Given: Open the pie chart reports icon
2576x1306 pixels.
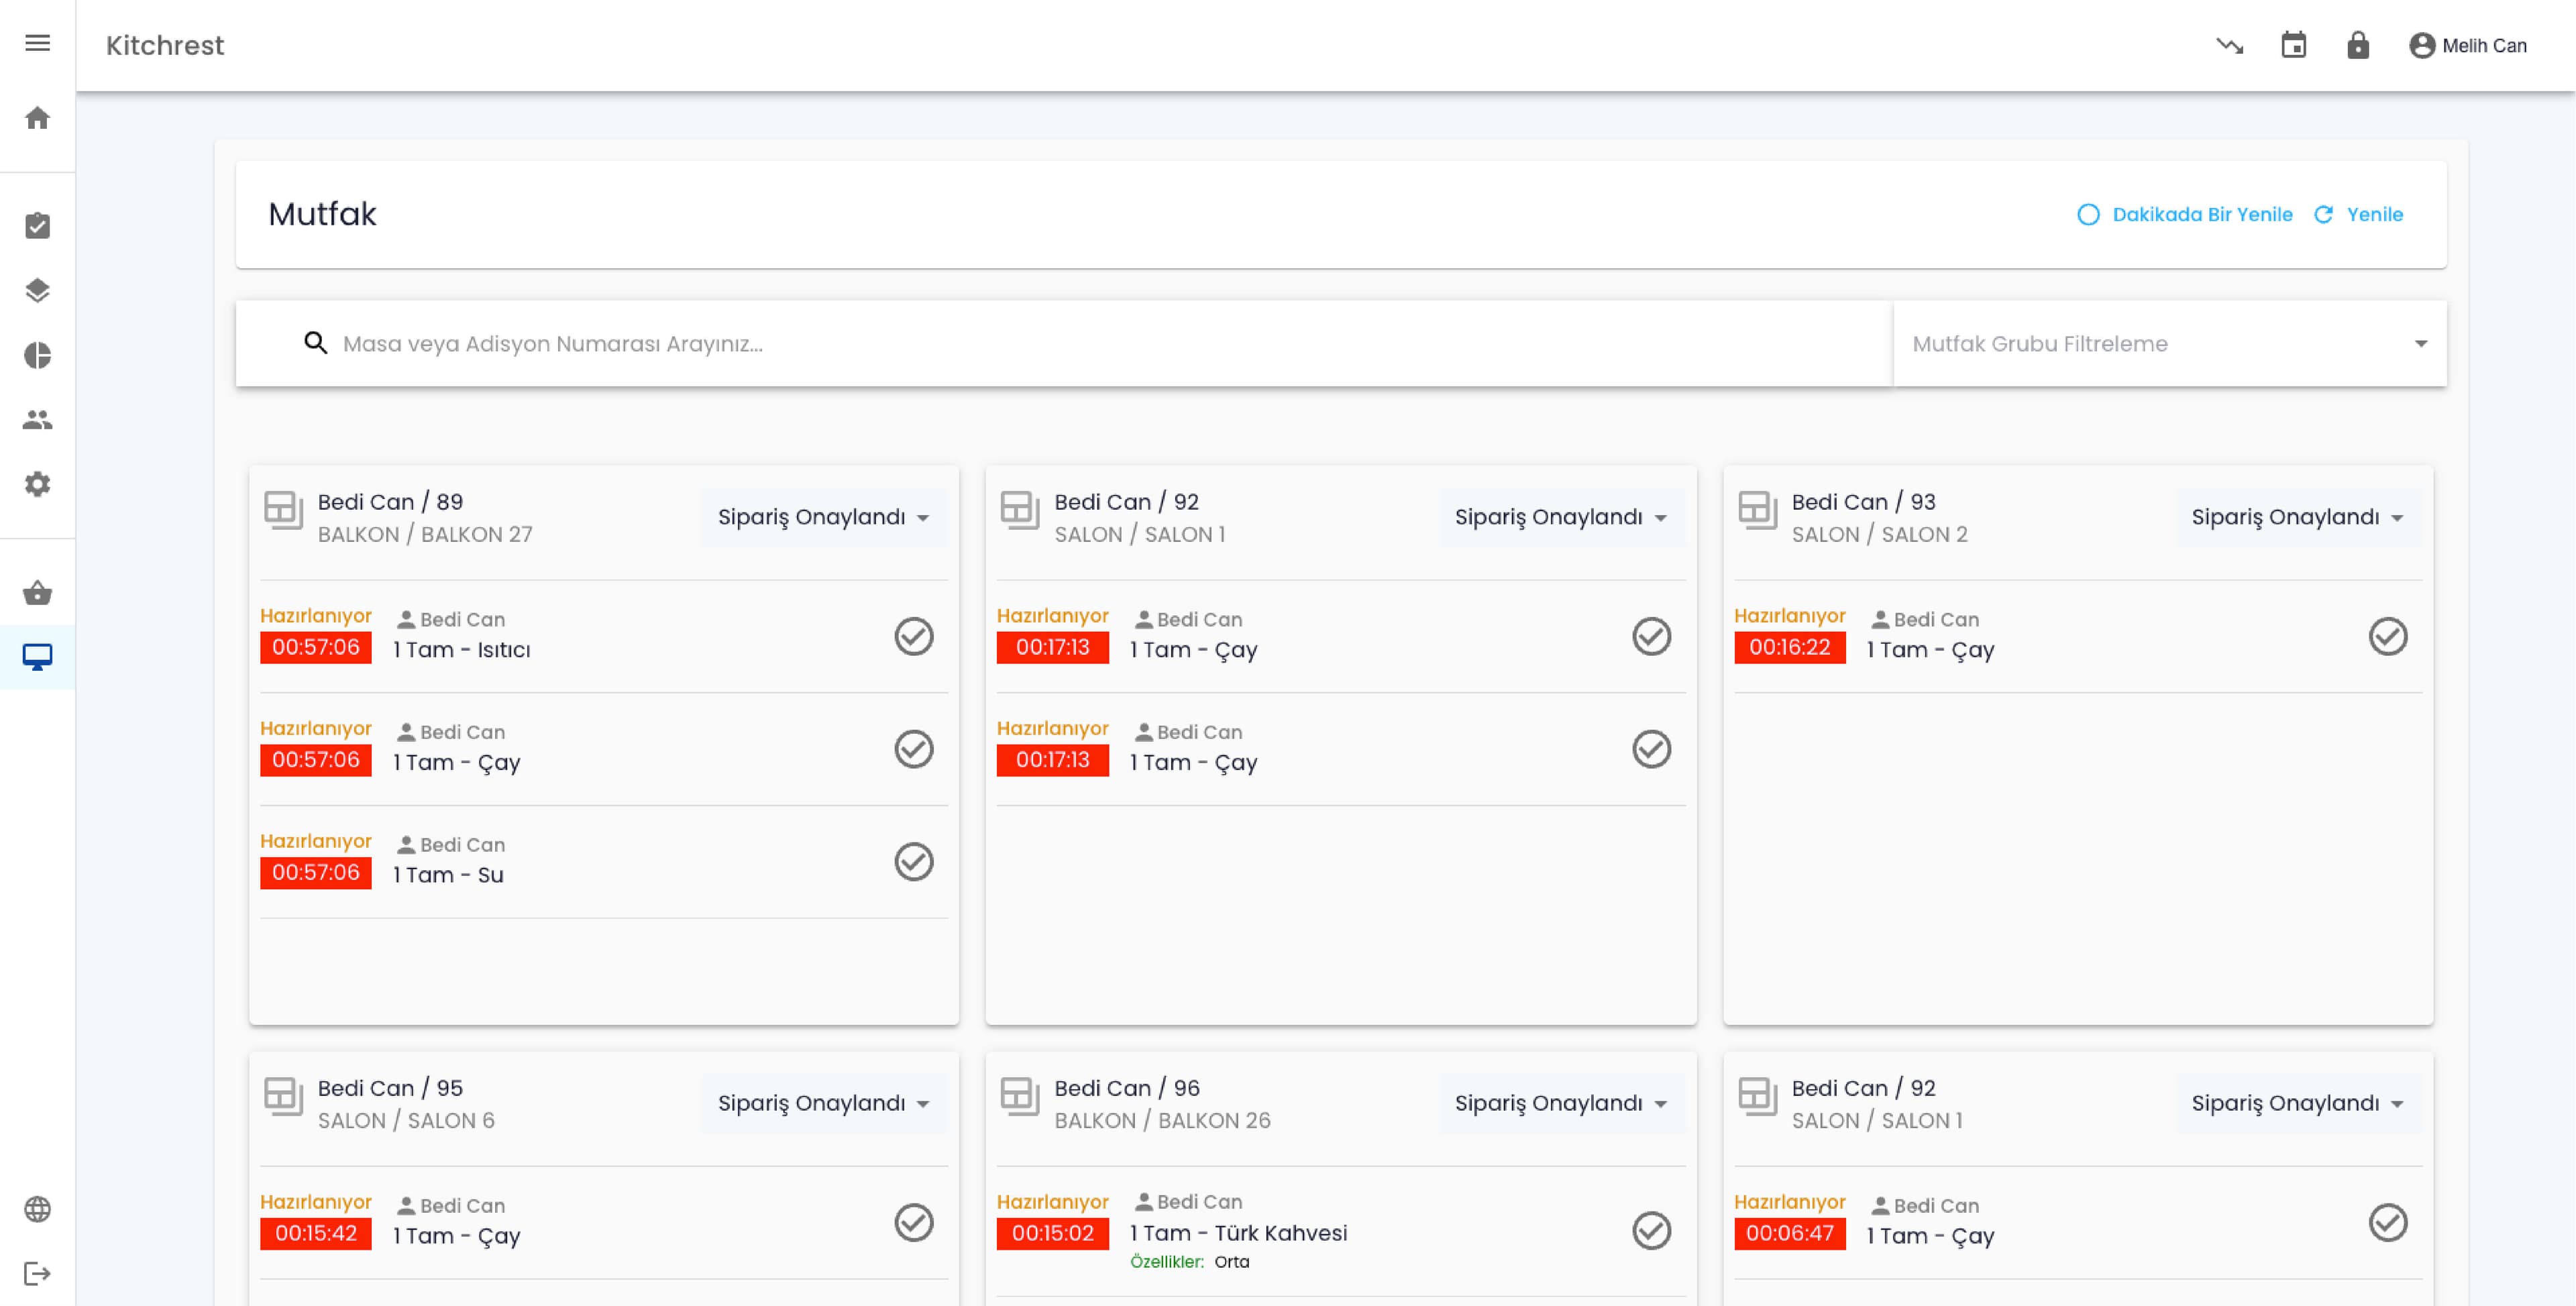Looking at the screenshot, I should 37,356.
